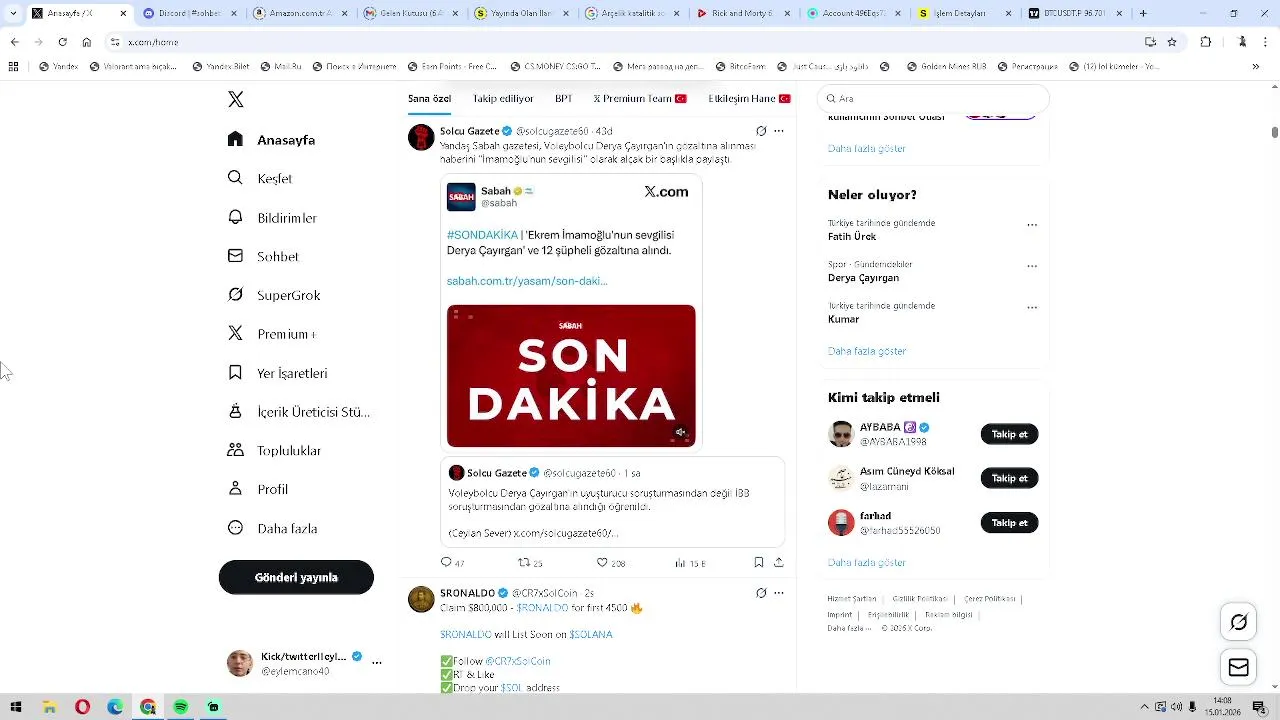
Task: Show more bookmarks chevron in bookmarks bar
Action: (x=1256, y=67)
